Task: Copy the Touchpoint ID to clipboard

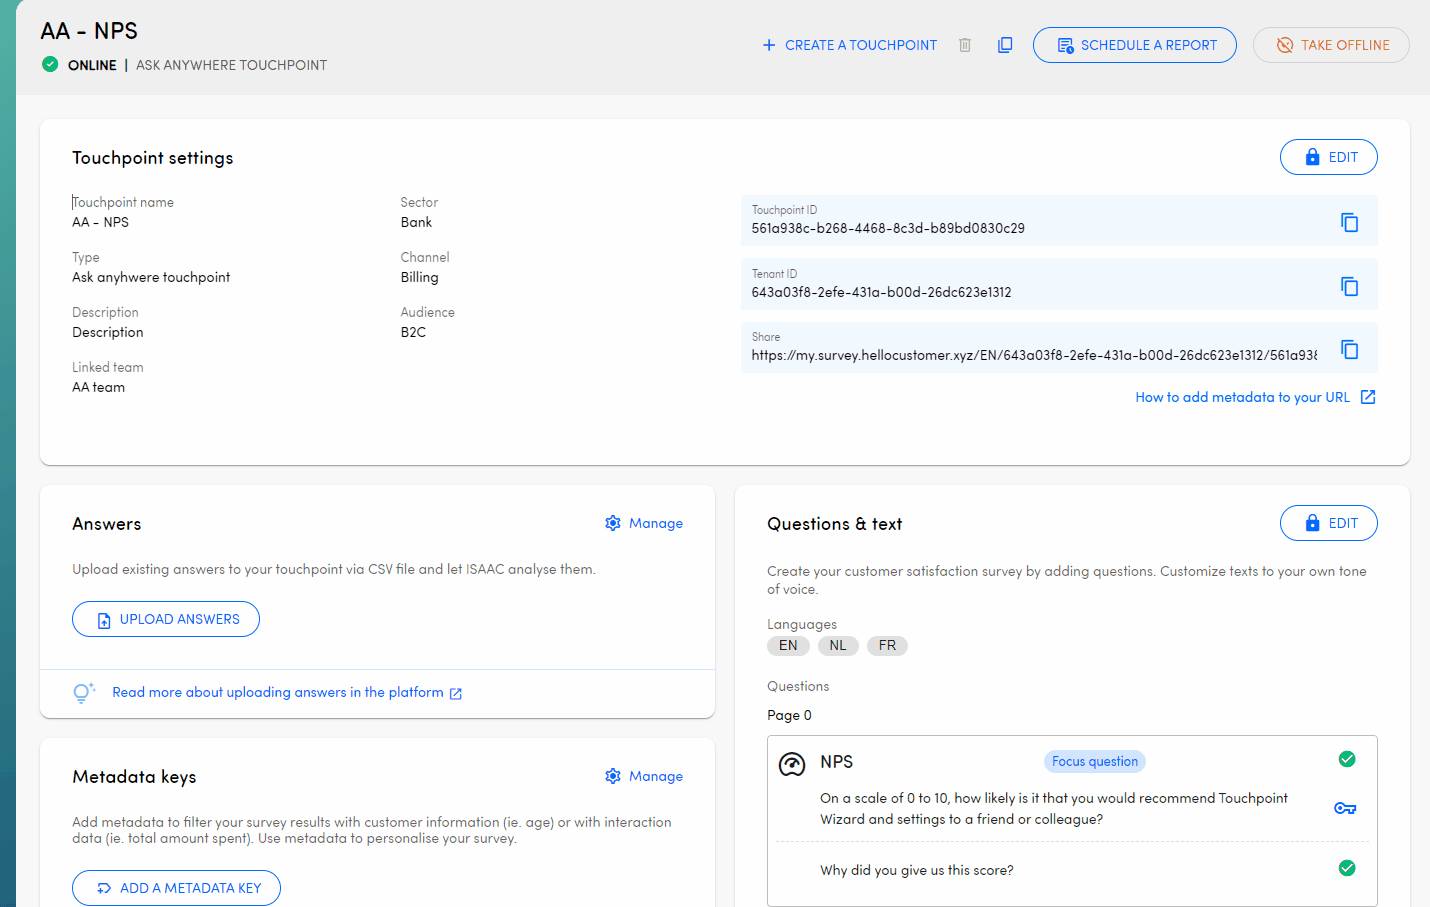Action: point(1349,222)
